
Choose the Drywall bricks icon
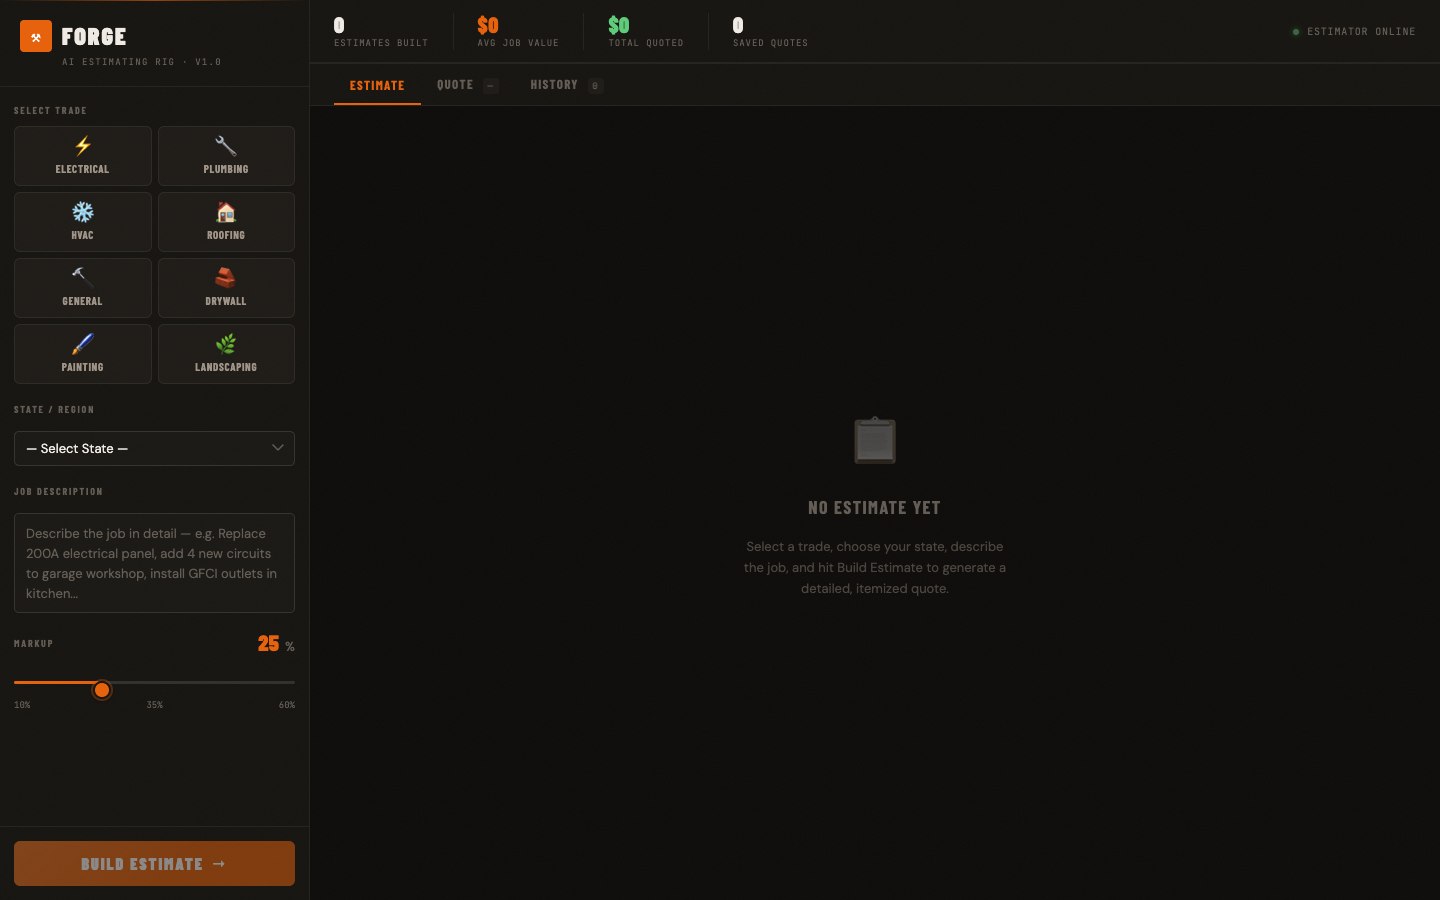tap(226, 277)
